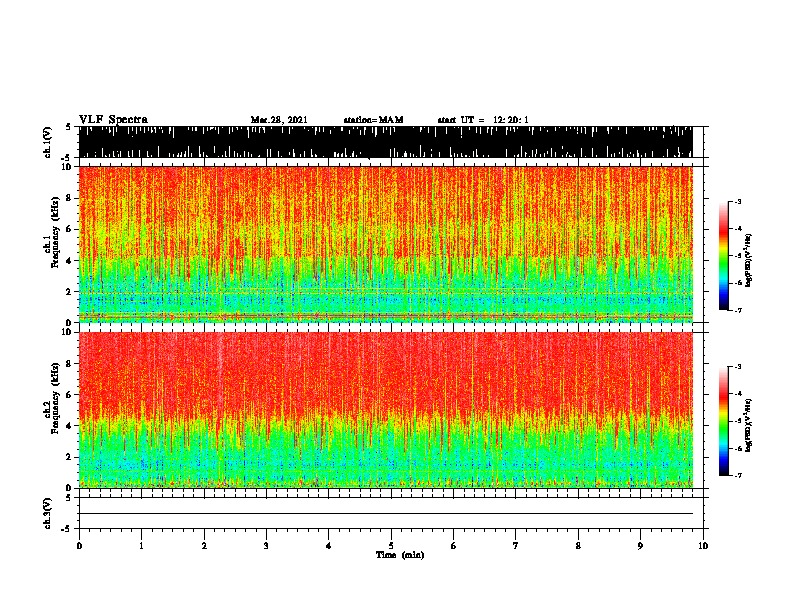
Task: Click the ch.2 "Frequency (kHz)" axis label
Action: tap(55, 398)
